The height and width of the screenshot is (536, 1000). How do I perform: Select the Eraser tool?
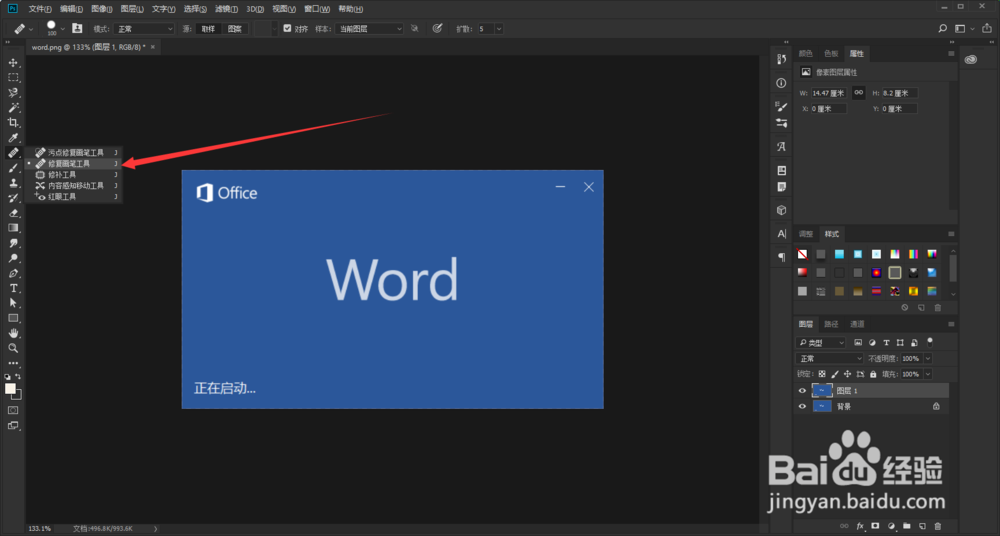click(x=13, y=213)
